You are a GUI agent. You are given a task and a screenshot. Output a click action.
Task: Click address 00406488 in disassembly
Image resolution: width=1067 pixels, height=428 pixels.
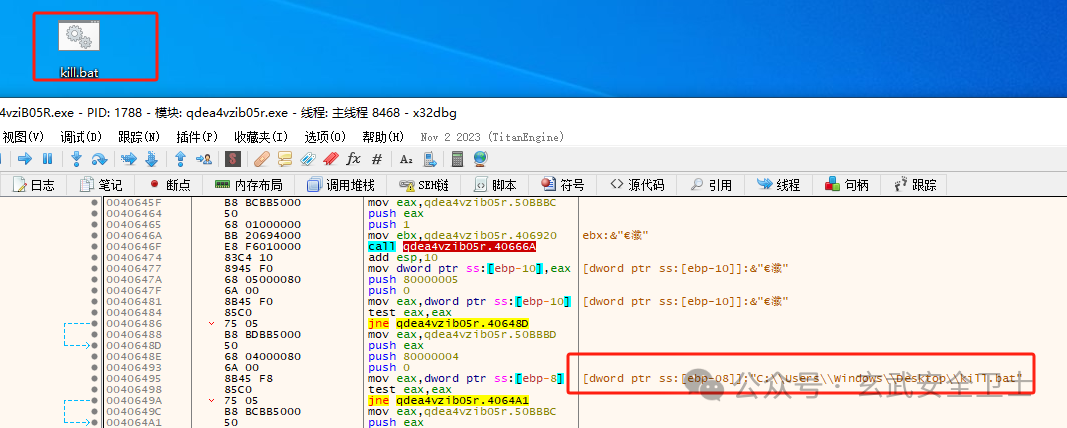133,334
